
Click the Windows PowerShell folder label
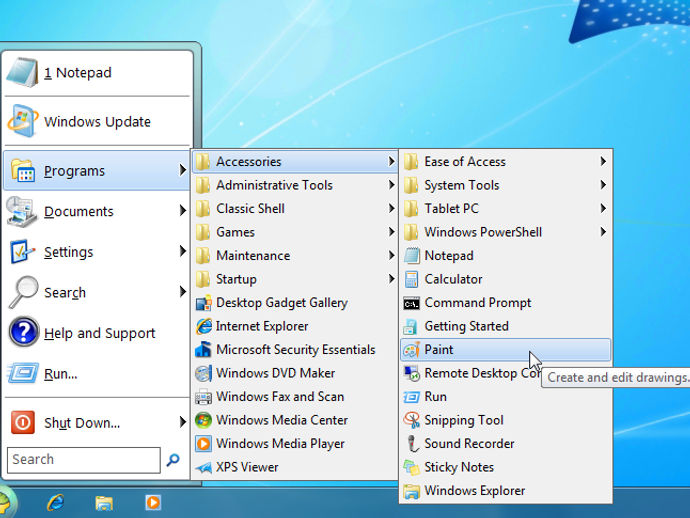tap(483, 232)
